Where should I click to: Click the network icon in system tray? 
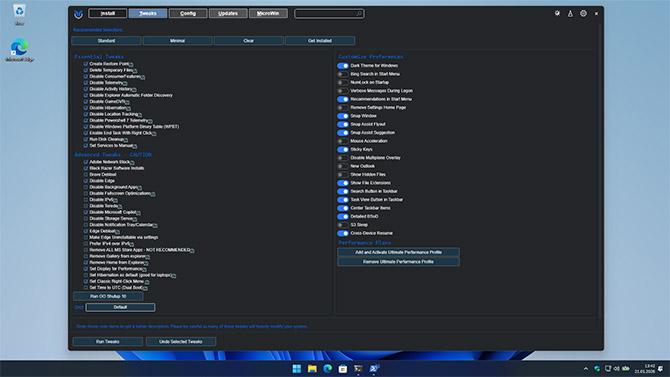(608, 368)
